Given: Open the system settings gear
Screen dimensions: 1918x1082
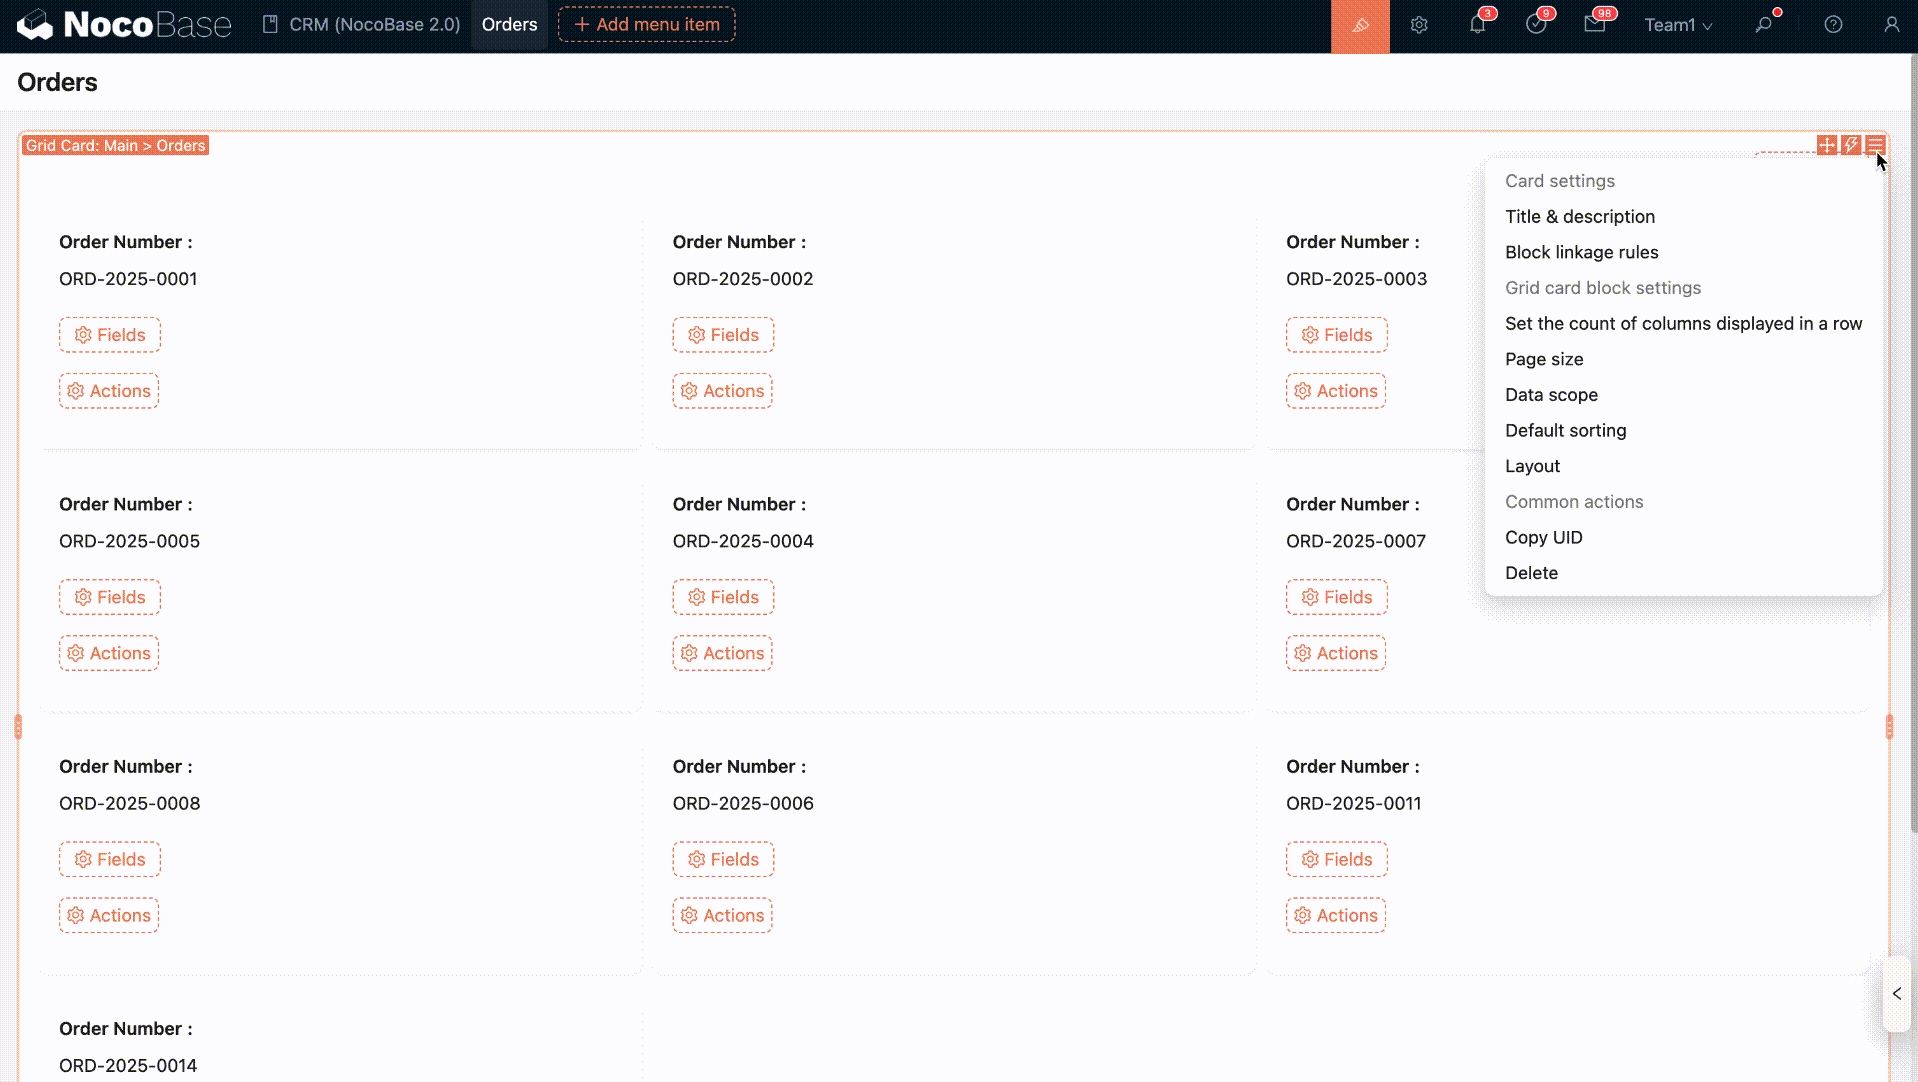Looking at the screenshot, I should 1419,26.
